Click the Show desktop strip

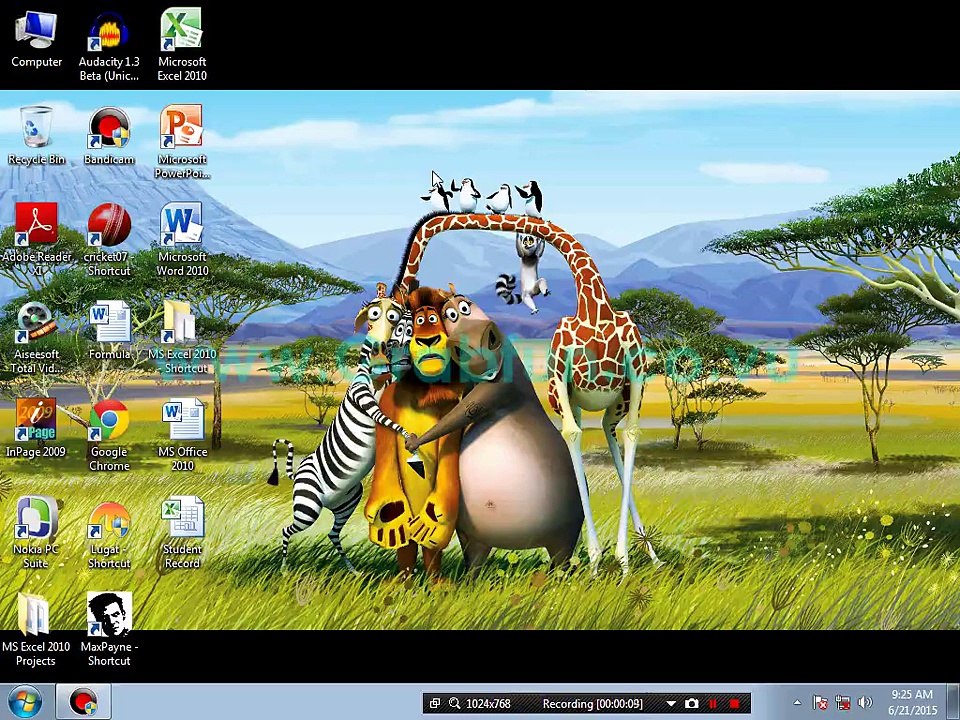[955, 702]
